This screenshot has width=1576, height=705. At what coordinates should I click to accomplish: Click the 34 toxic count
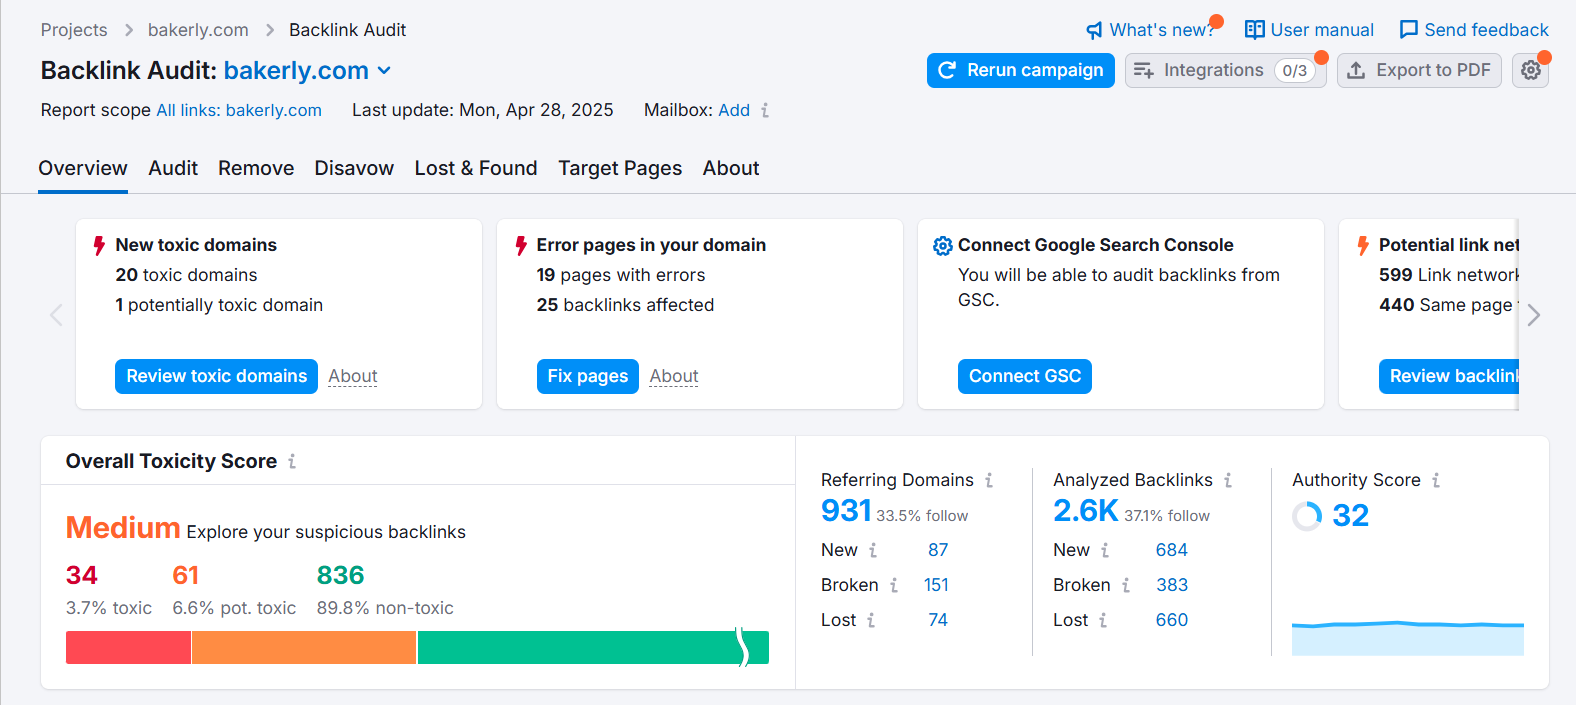82,575
